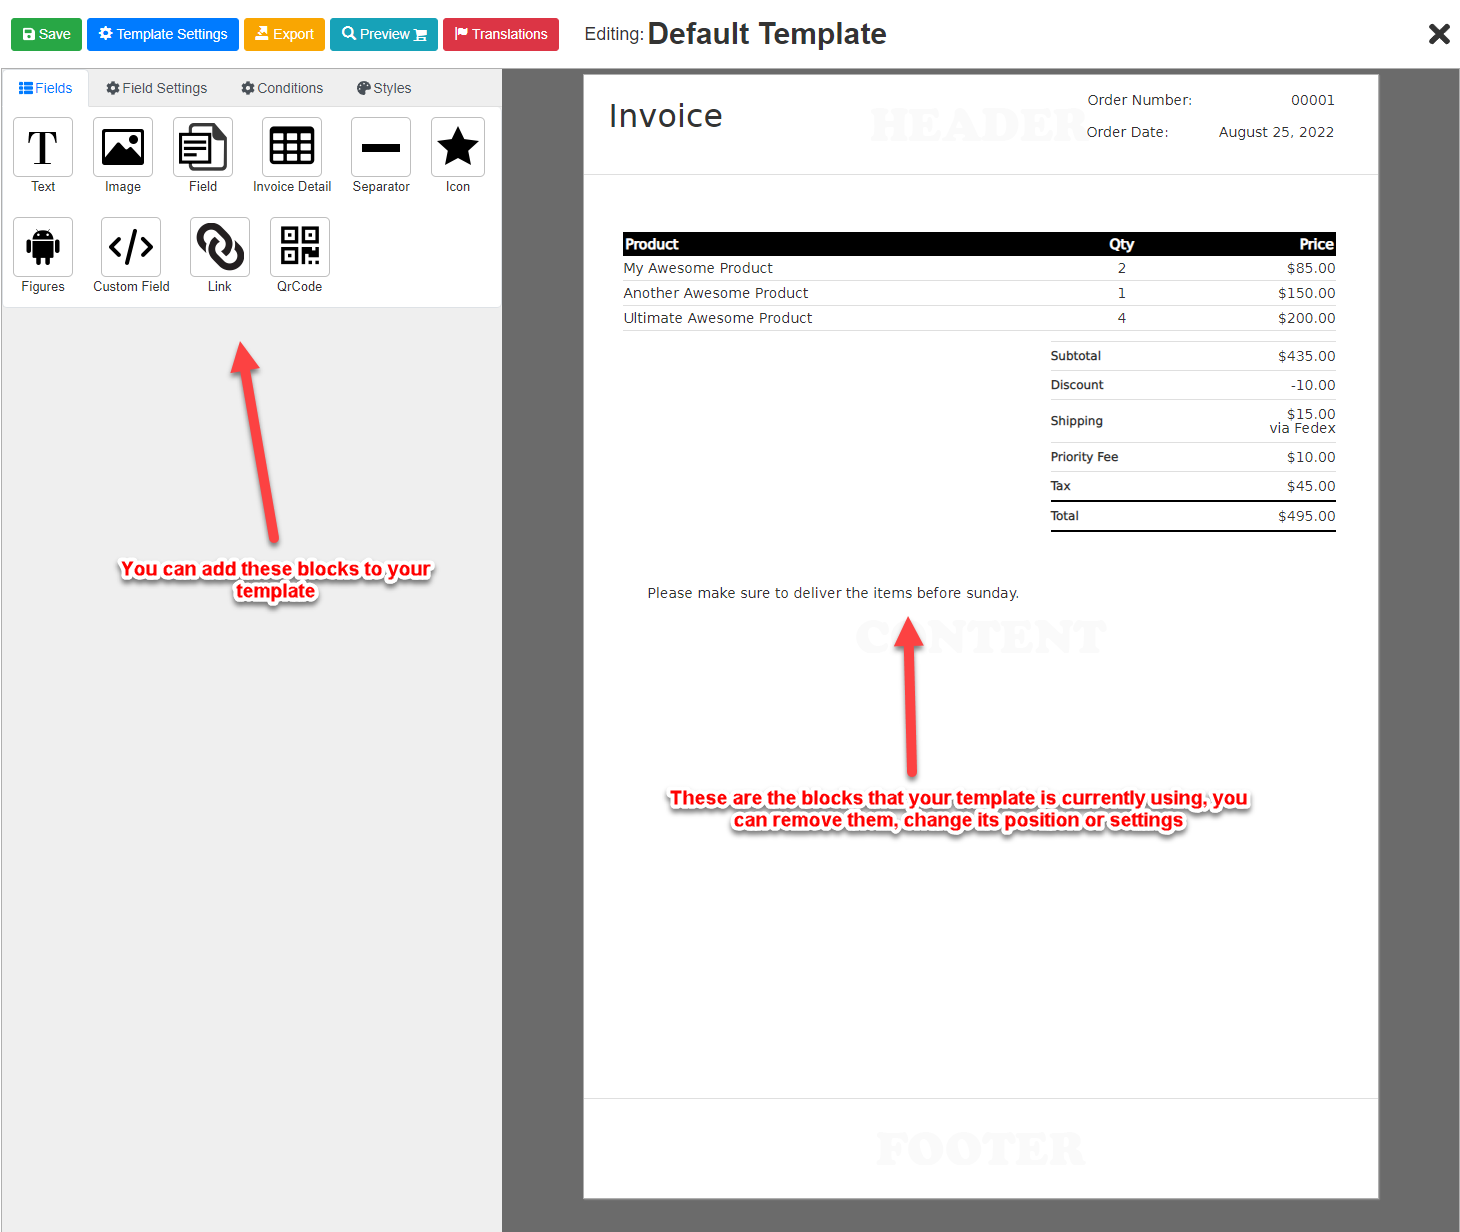
Task: Open Template Settings
Action: pos(162,33)
